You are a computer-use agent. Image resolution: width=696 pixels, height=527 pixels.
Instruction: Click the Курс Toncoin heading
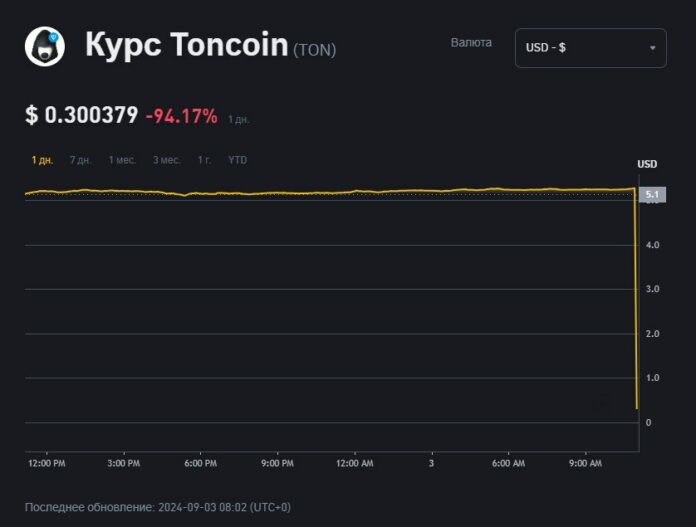186,45
